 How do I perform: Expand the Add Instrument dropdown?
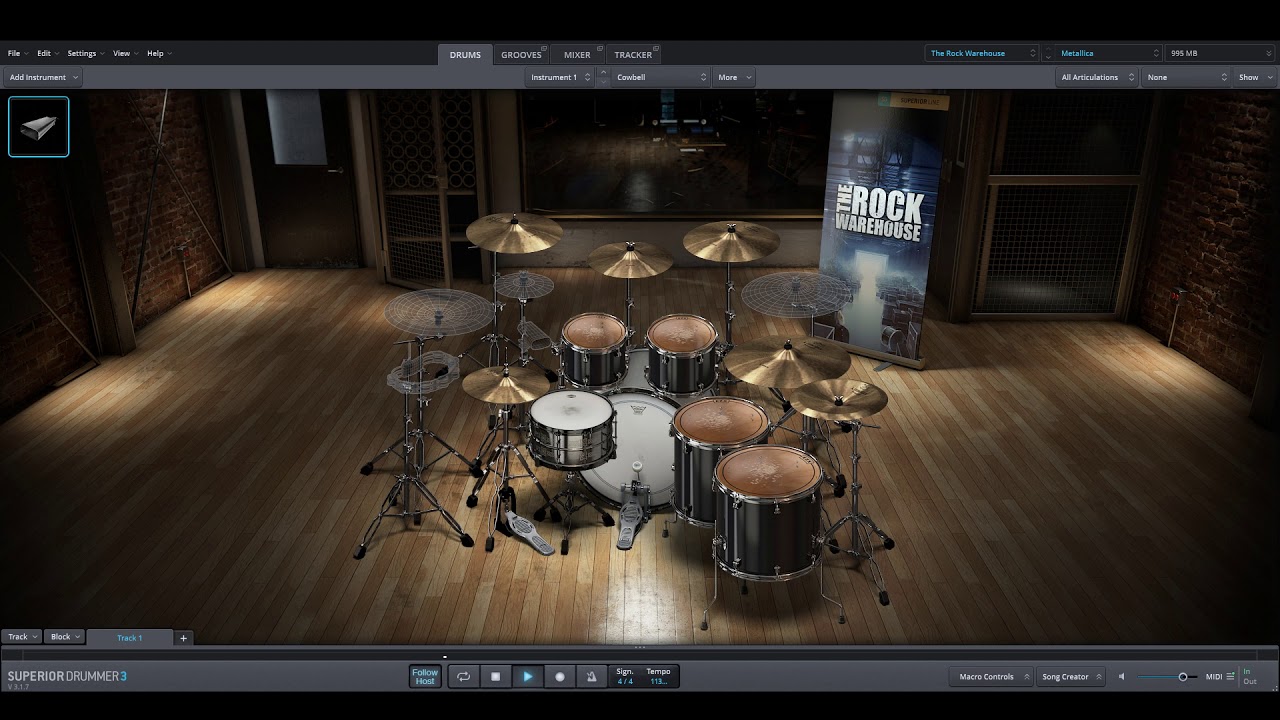click(43, 77)
